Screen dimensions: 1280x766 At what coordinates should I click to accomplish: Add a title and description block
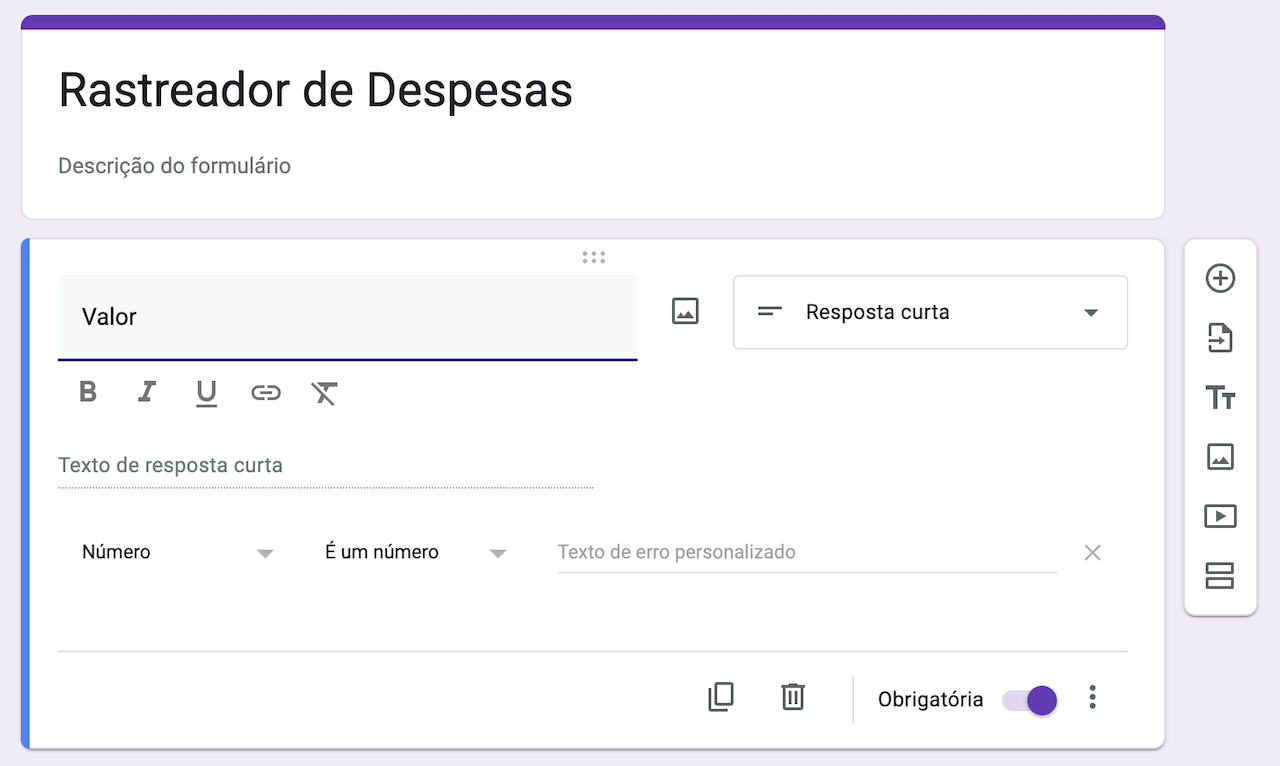(x=1220, y=398)
